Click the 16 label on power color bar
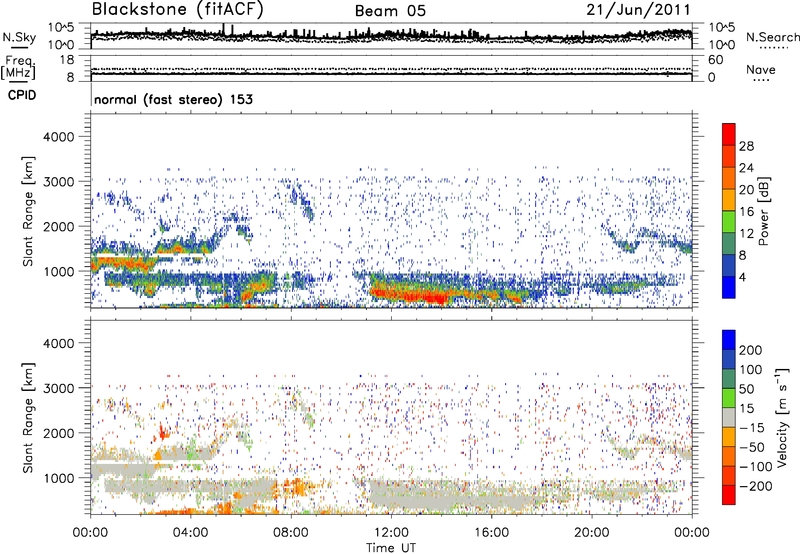 (x=746, y=212)
